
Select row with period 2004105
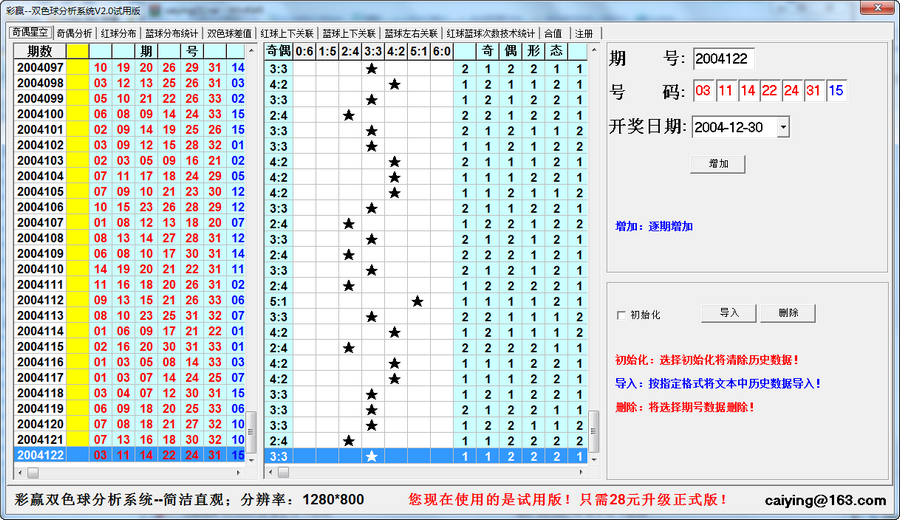click(x=130, y=191)
